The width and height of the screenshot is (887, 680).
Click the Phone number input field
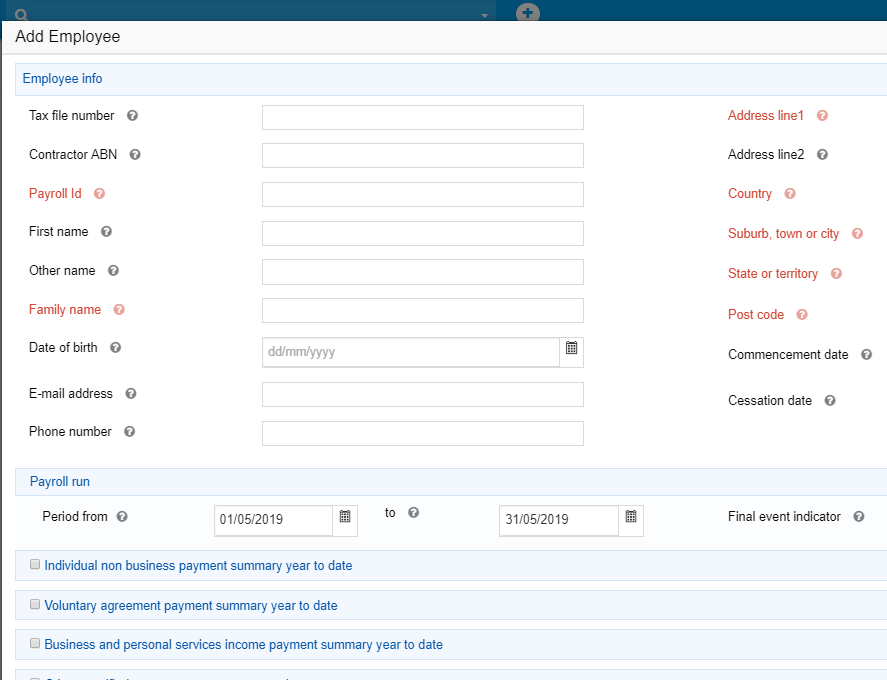click(x=422, y=433)
